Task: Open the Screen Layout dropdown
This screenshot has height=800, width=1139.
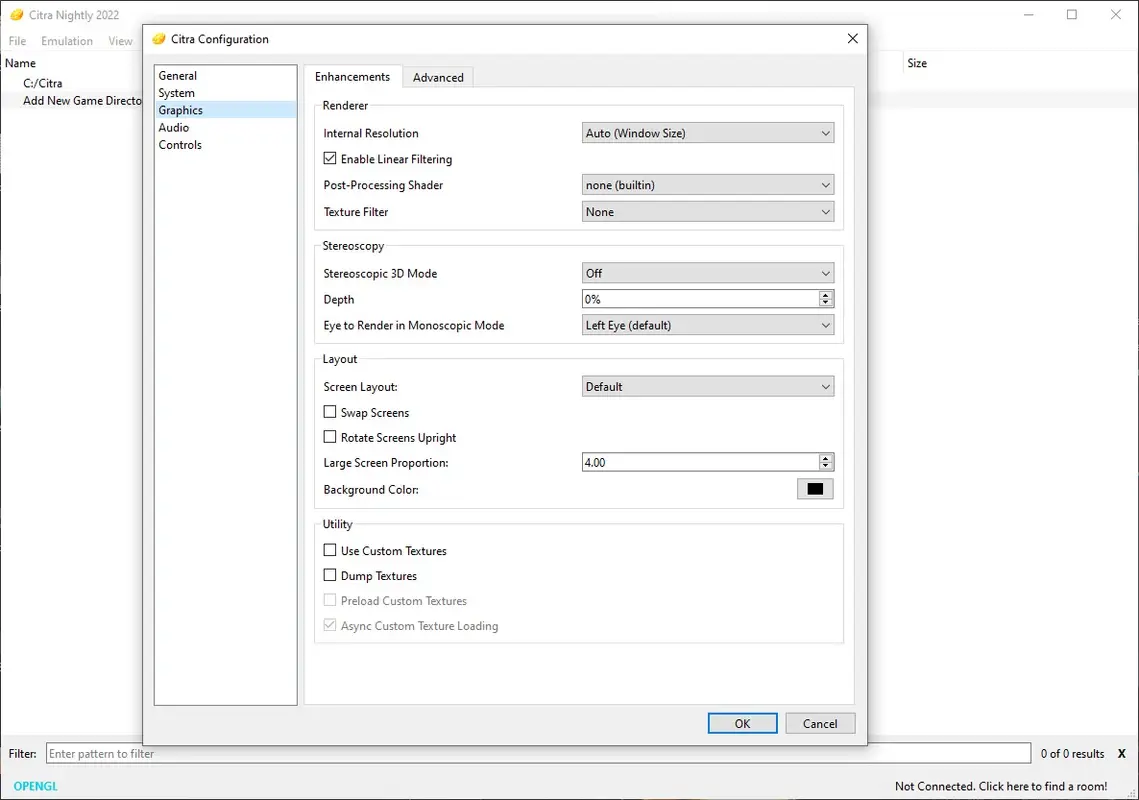Action: [x=708, y=386]
